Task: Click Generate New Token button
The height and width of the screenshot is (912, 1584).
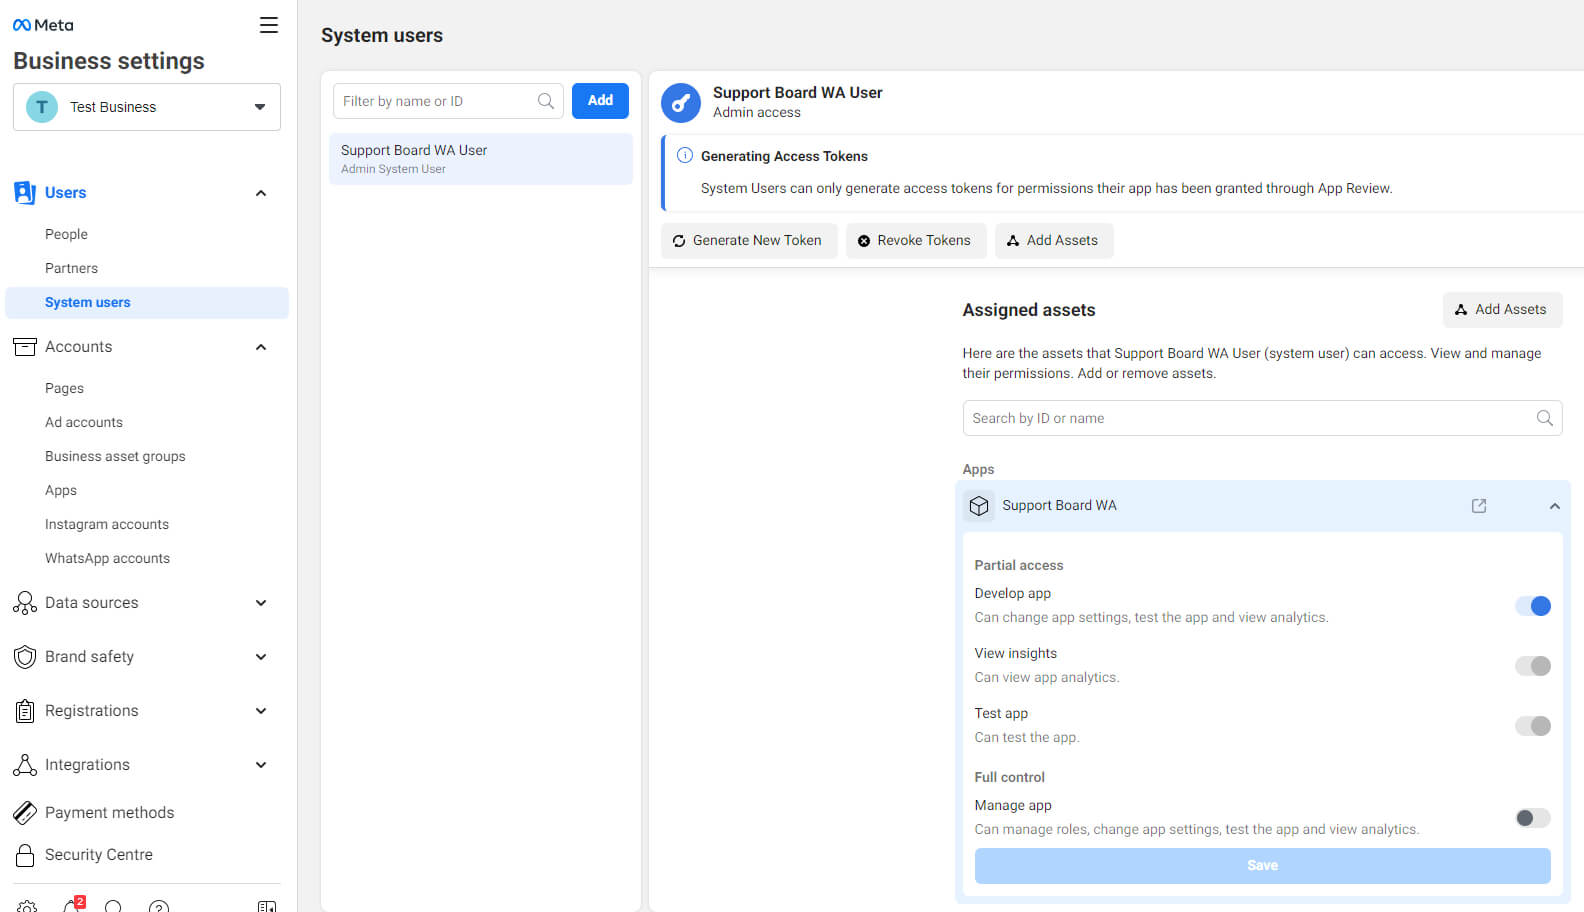Action: [x=748, y=241]
